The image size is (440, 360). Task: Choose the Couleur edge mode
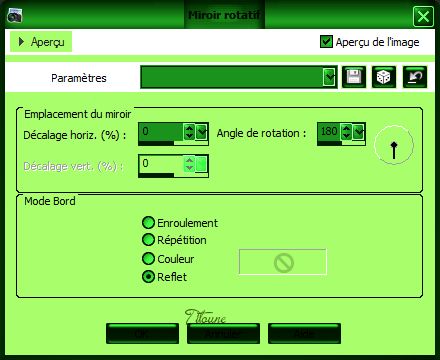[148, 258]
